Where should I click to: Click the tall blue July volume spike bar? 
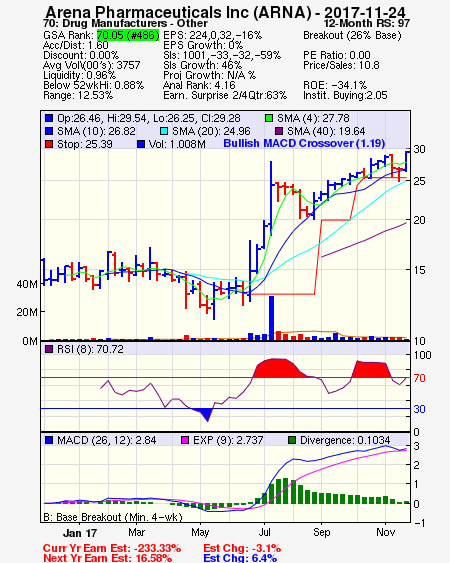click(x=272, y=318)
